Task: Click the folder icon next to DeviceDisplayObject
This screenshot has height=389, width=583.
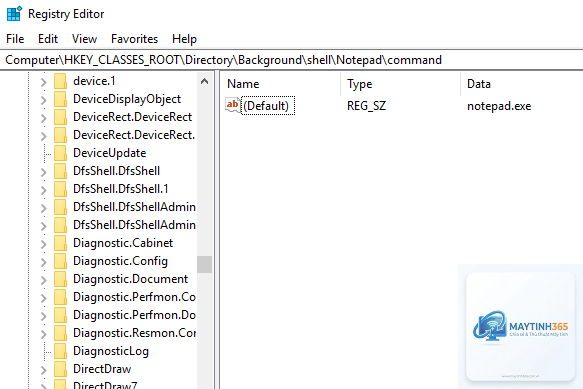Action: click(x=60, y=99)
